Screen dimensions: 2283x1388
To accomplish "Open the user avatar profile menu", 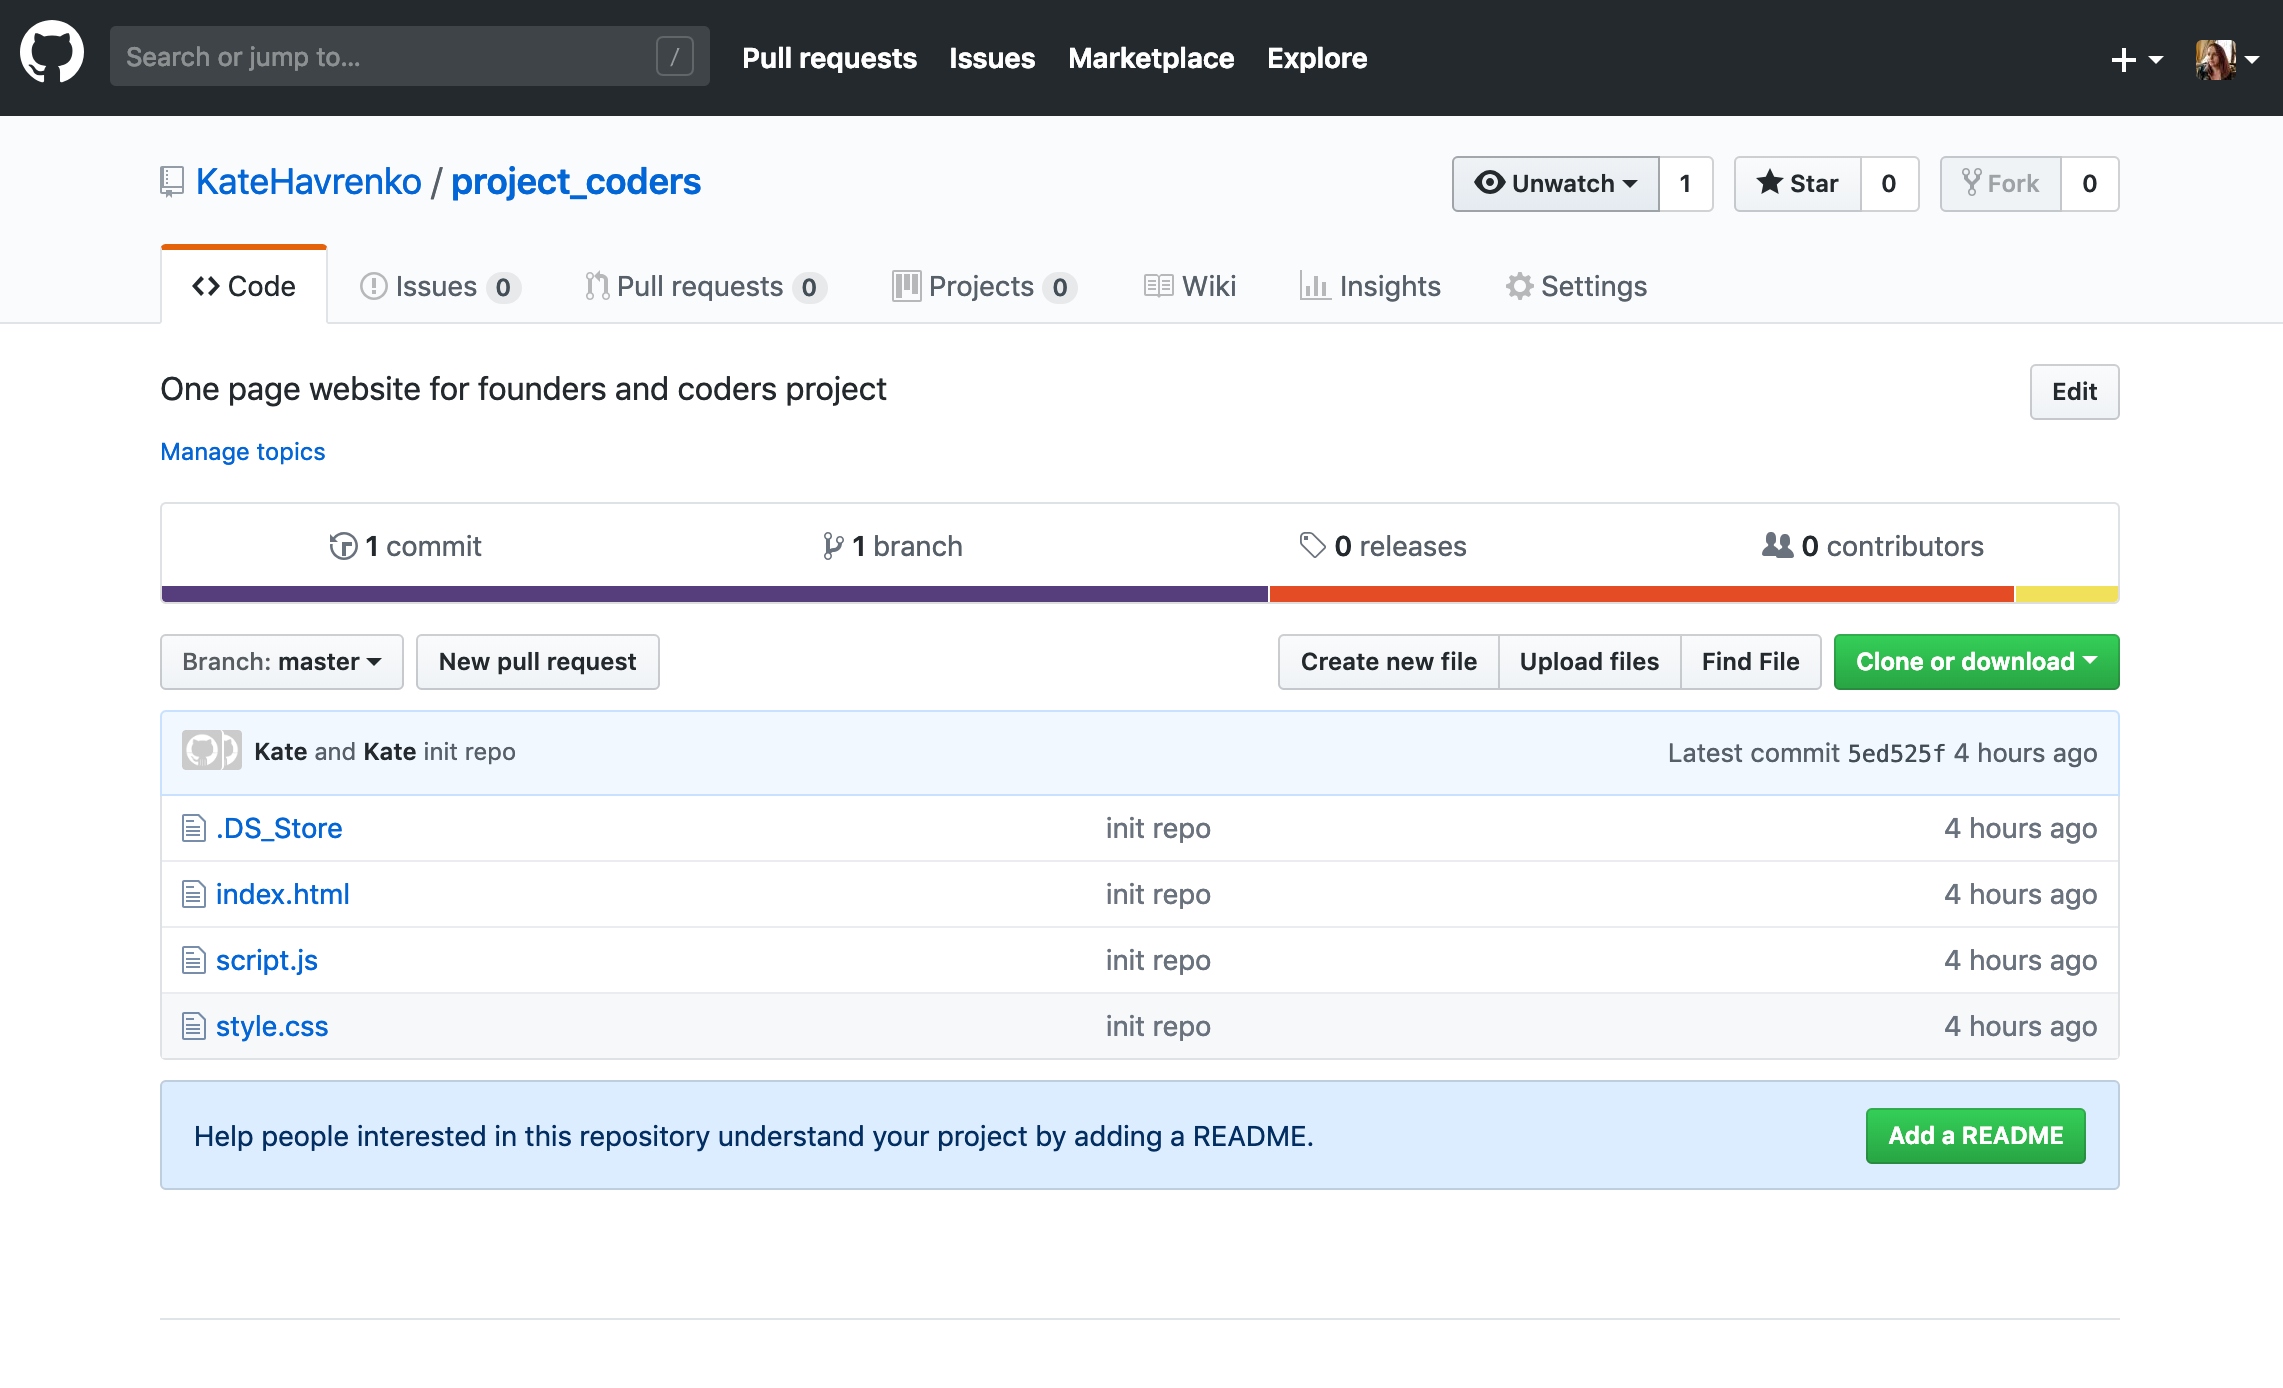I will pyautogui.click(x=2227, y=59).
